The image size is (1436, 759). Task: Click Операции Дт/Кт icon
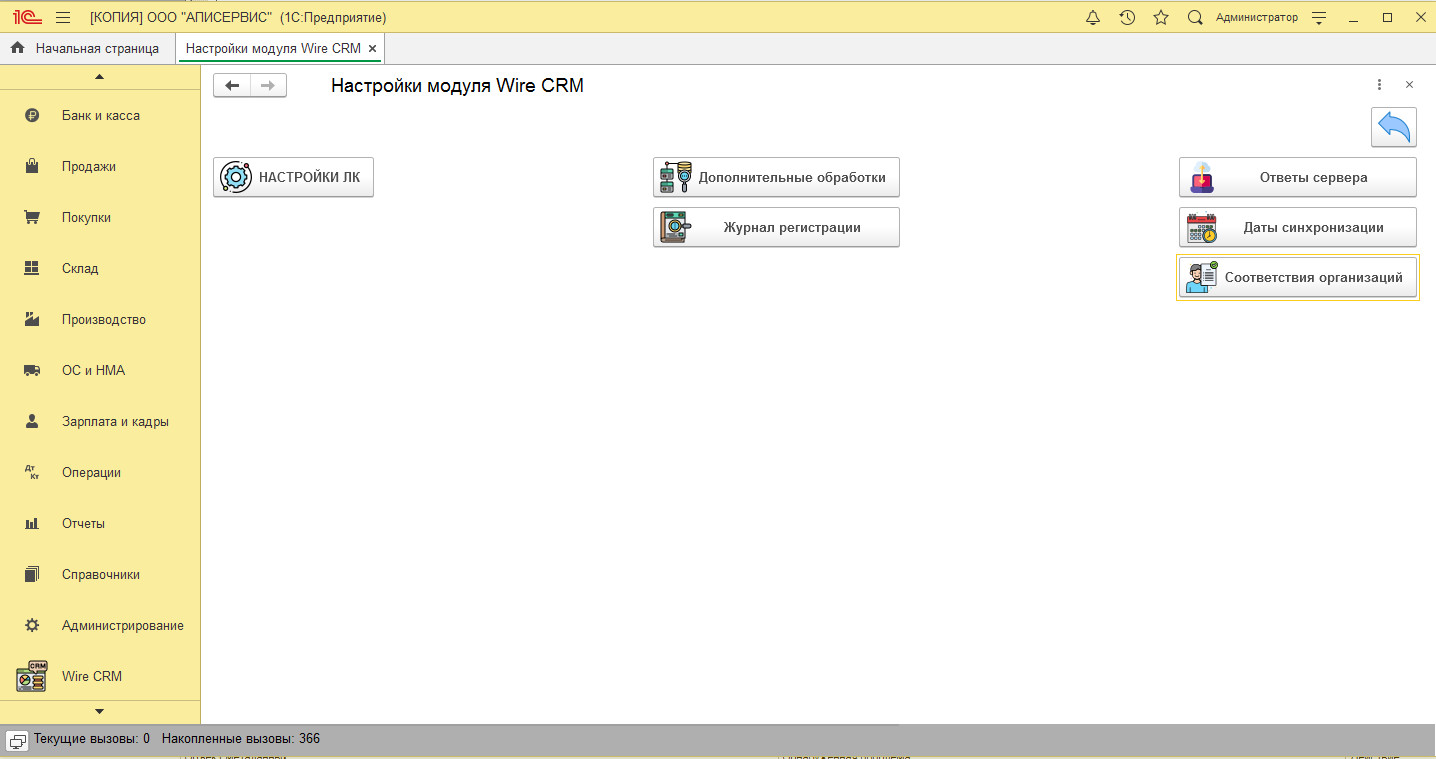pos(32,472)
